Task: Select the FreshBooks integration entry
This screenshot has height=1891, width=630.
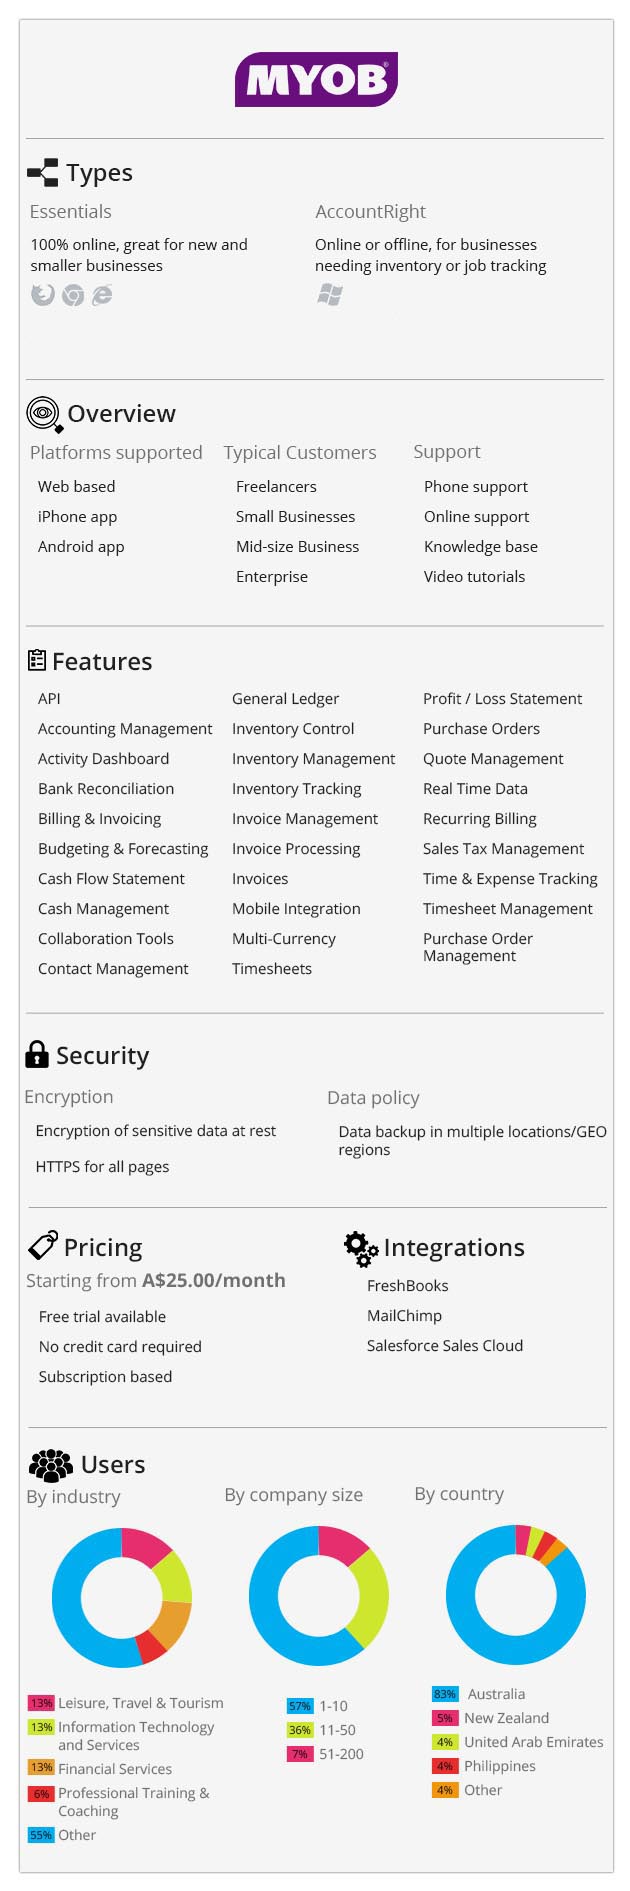Action: [407, 1286]
